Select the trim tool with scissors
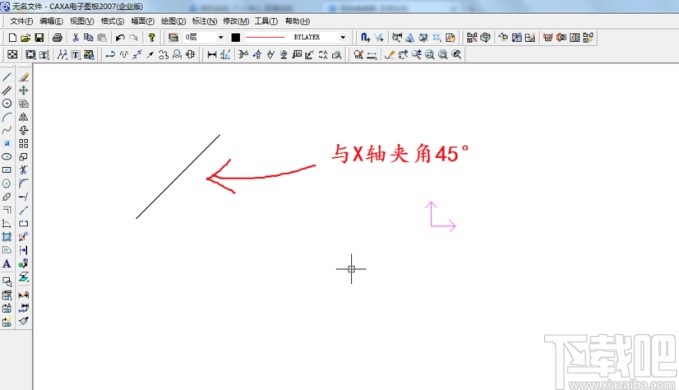The image size is (679, 390). pyautogui.click(x=23, y=170)
